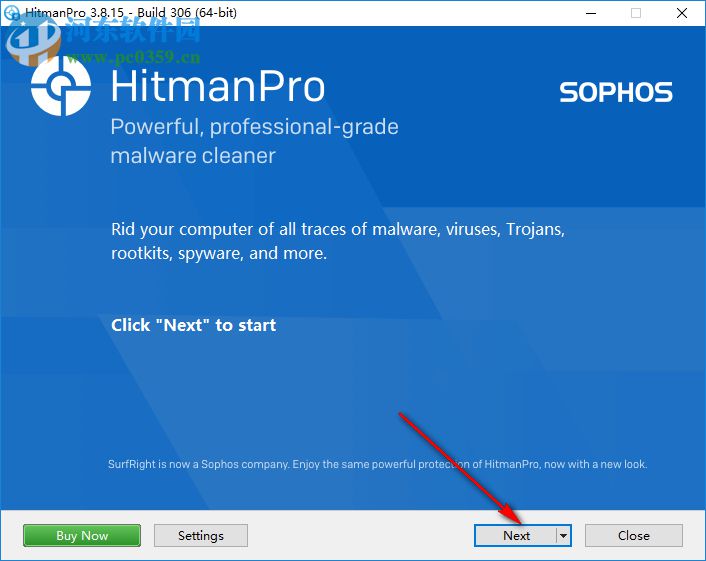Click the HitmanPro crosshair logo icon
This screenshot has width=706, height=561.
click(x=61, y=86)
